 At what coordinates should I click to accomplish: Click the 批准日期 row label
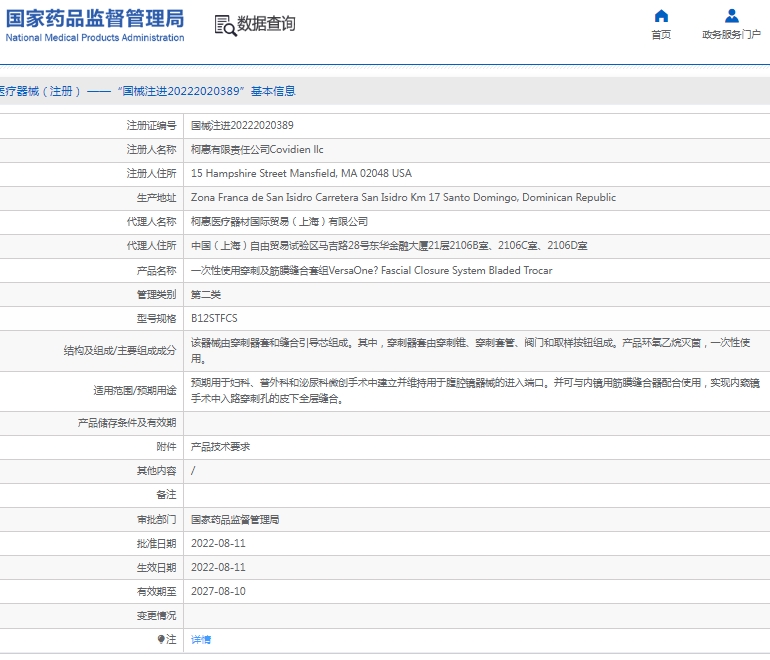point(156,544)
